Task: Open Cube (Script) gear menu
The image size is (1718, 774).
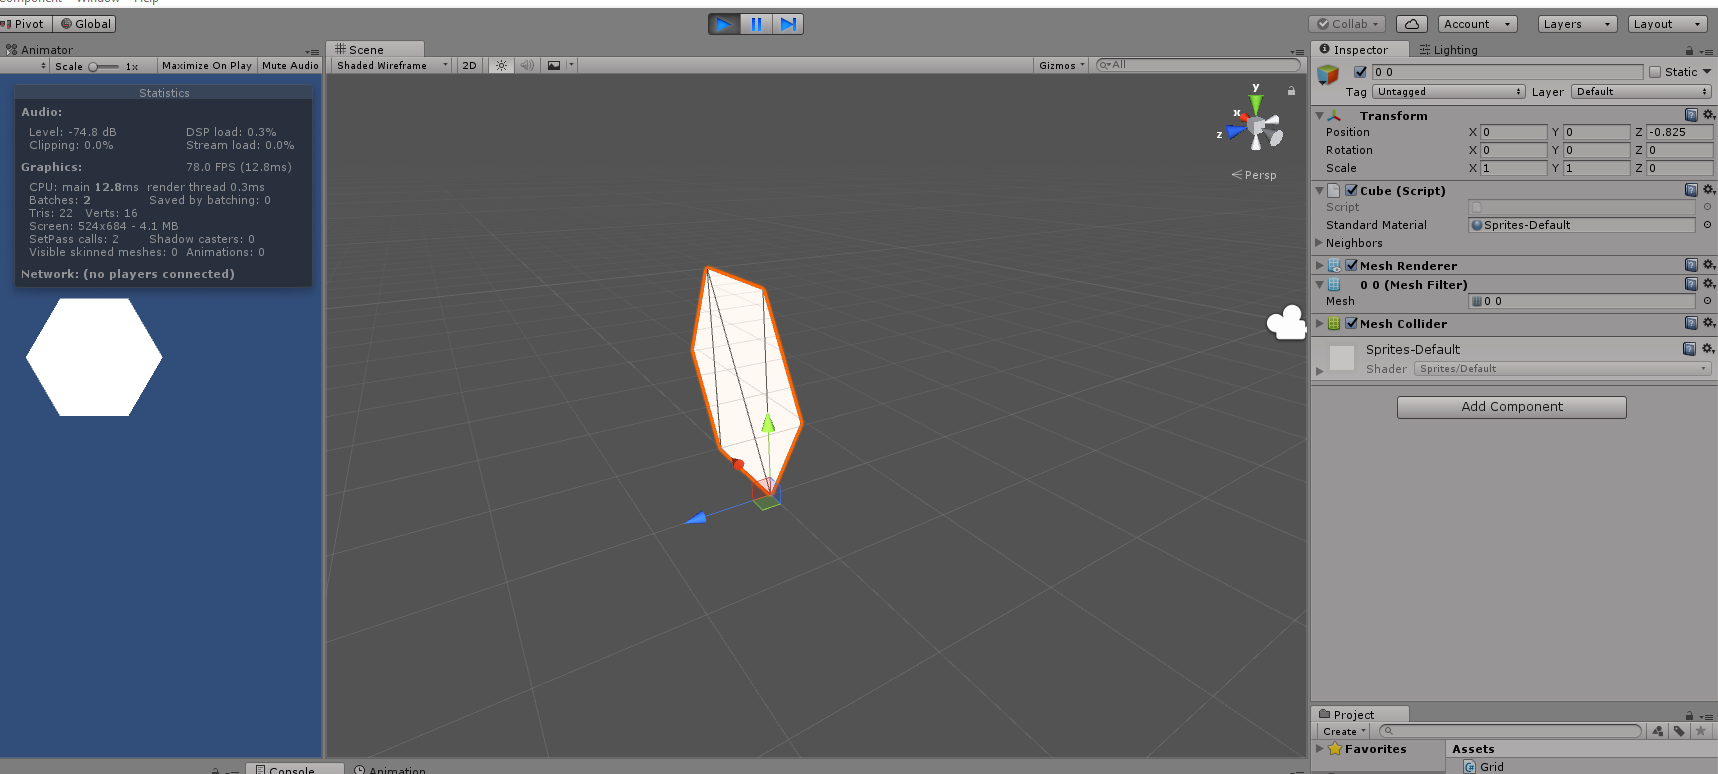Action: click(1708, 190)
